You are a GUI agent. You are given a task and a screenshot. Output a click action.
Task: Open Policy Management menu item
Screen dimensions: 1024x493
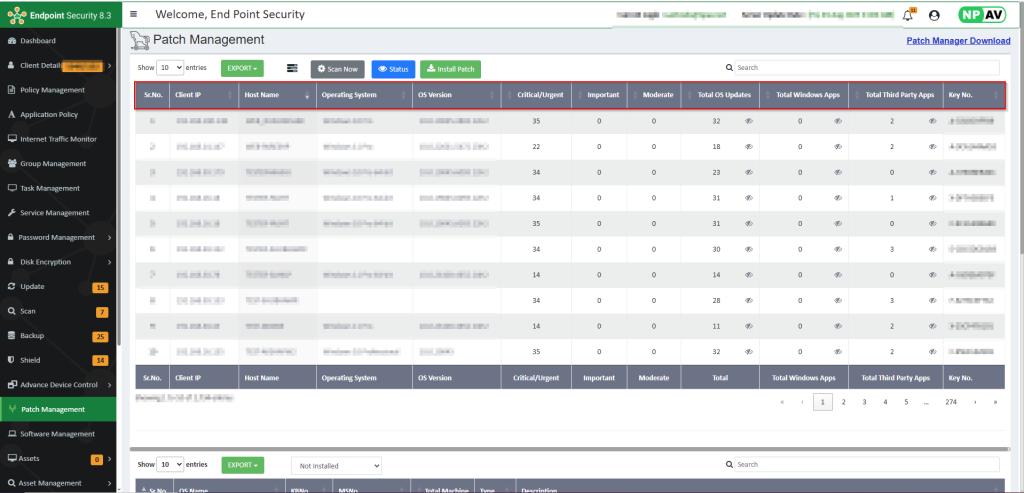[x=52, y=90]
